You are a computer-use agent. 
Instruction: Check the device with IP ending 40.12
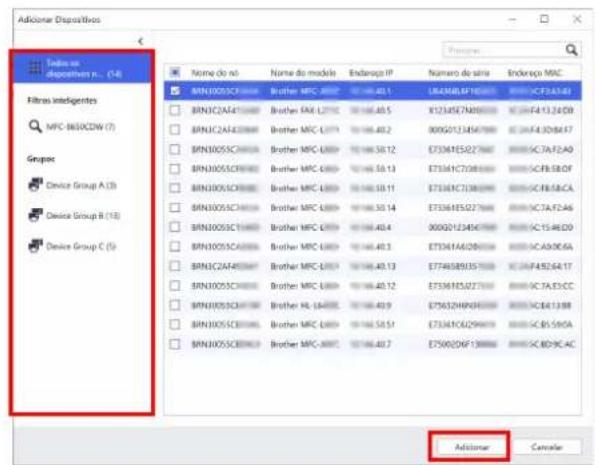tap(175, 285)
